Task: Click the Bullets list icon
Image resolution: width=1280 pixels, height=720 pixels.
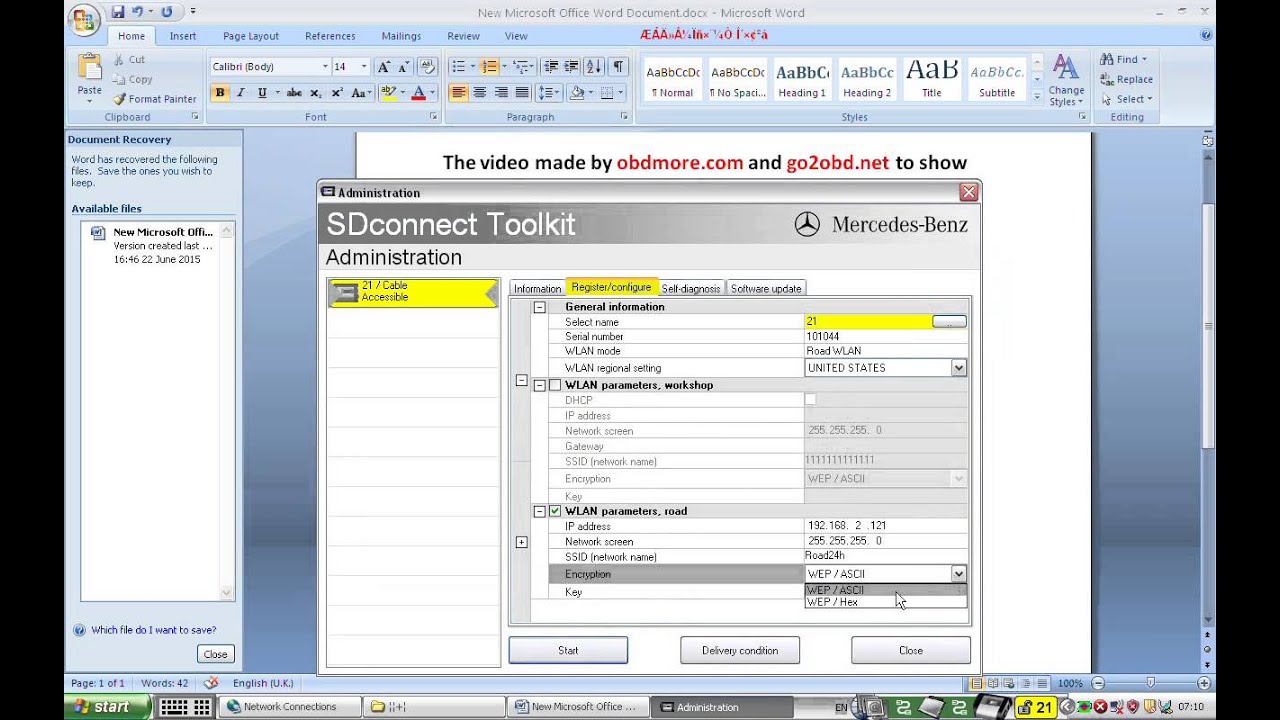Action: click(x=458, y=67)
